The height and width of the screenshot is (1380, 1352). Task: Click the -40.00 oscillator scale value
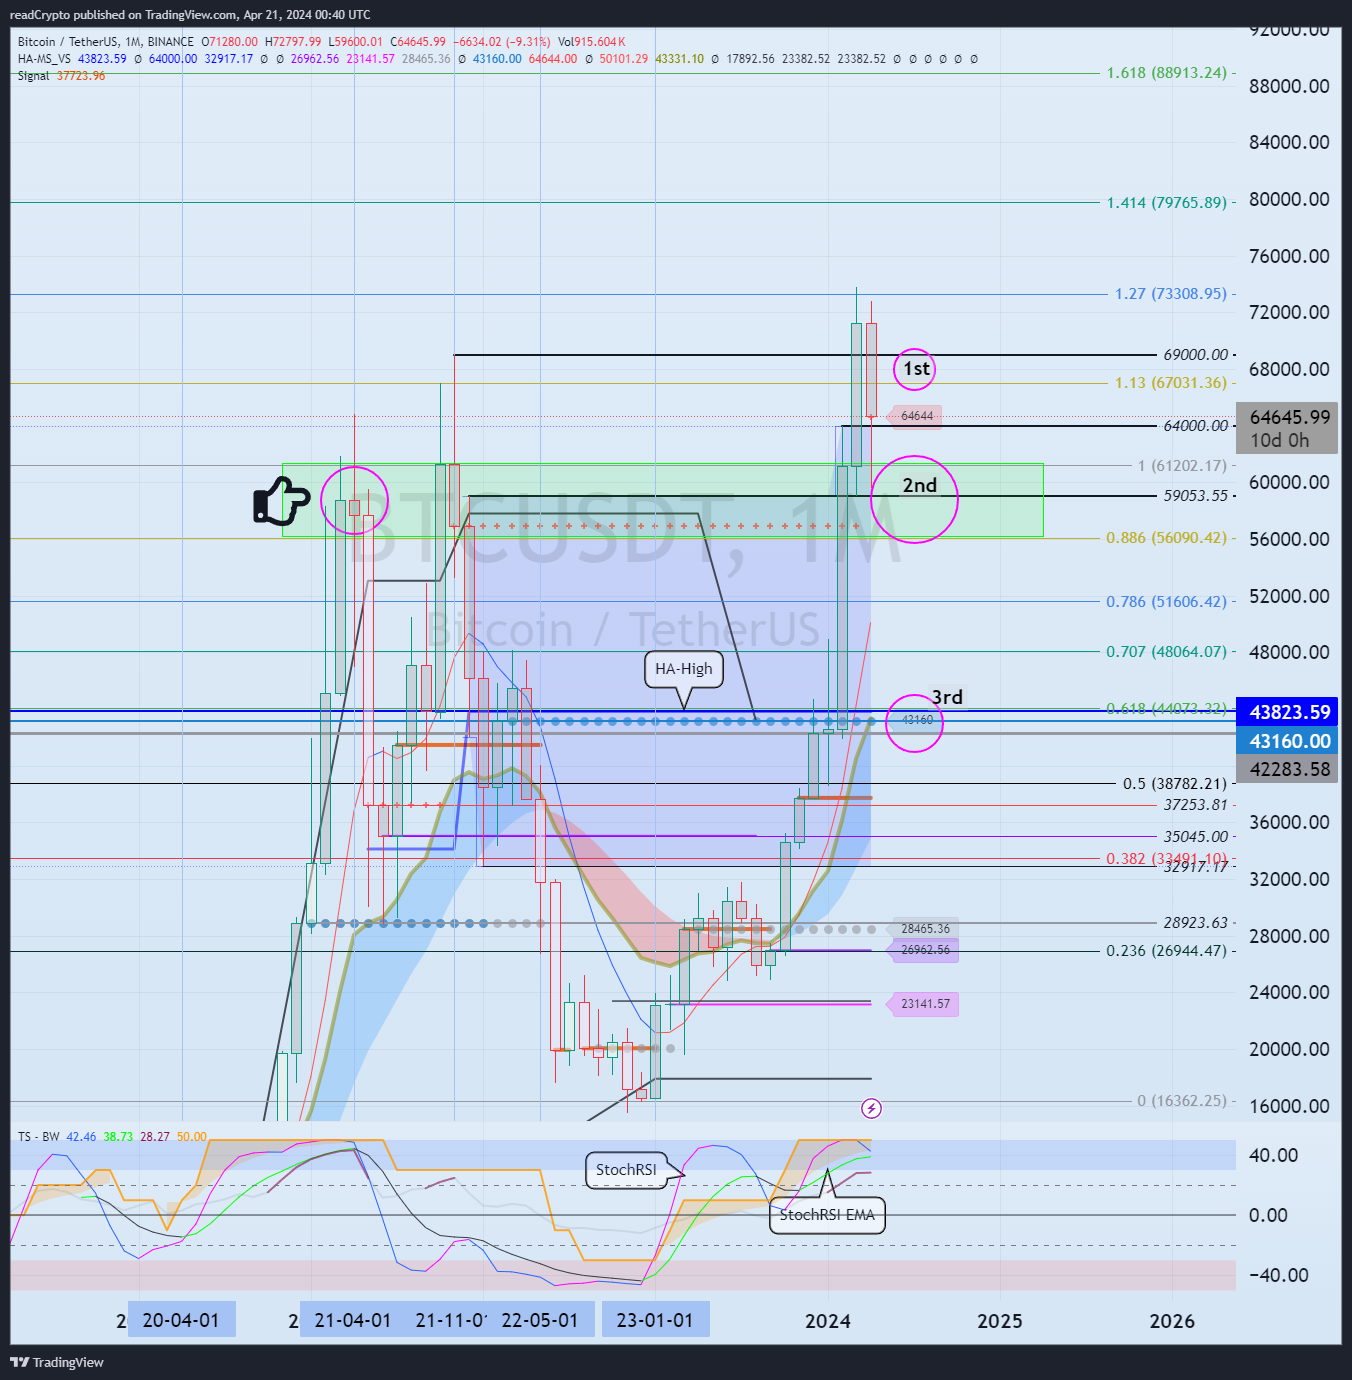(1279, 1275)
